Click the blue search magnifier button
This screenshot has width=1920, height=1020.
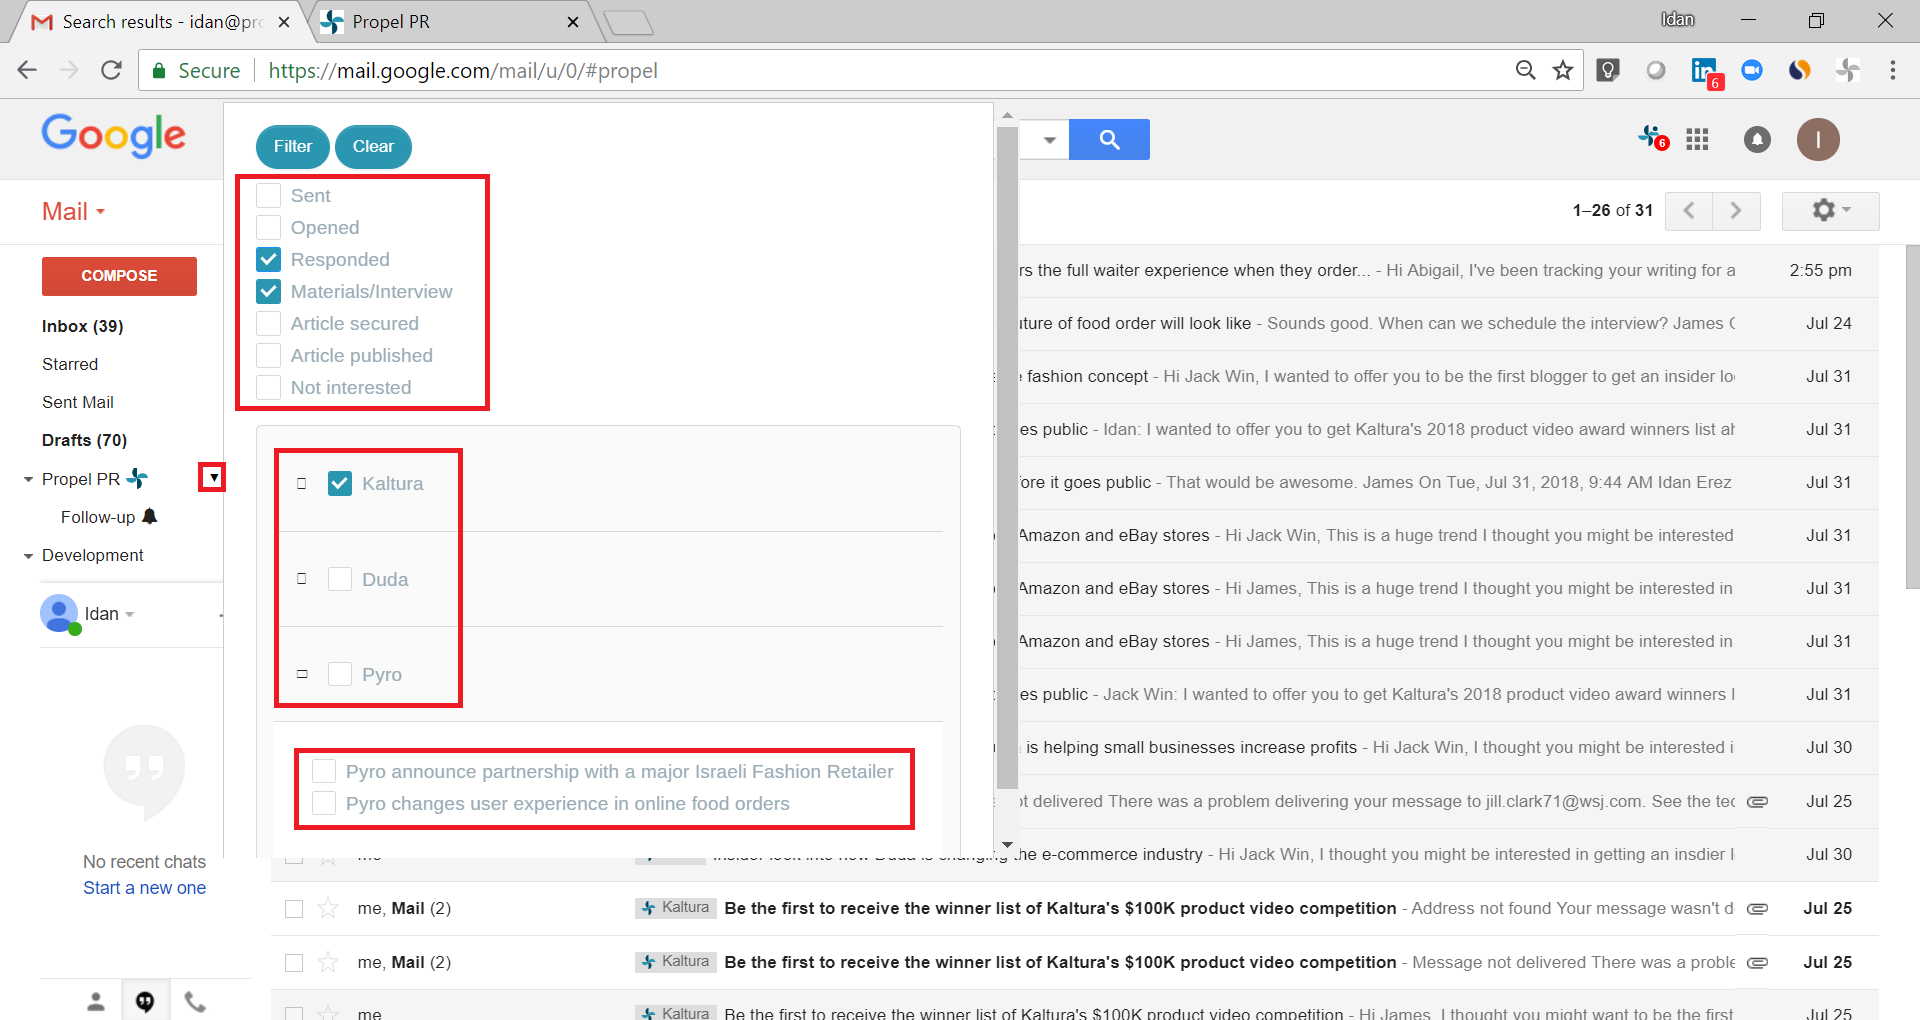[x=1109, y=140]
